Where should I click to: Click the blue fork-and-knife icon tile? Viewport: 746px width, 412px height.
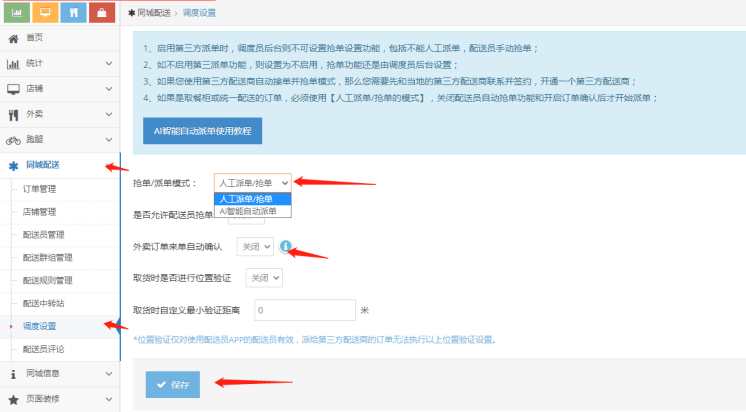pyautogui.click(x=74, y=12)
